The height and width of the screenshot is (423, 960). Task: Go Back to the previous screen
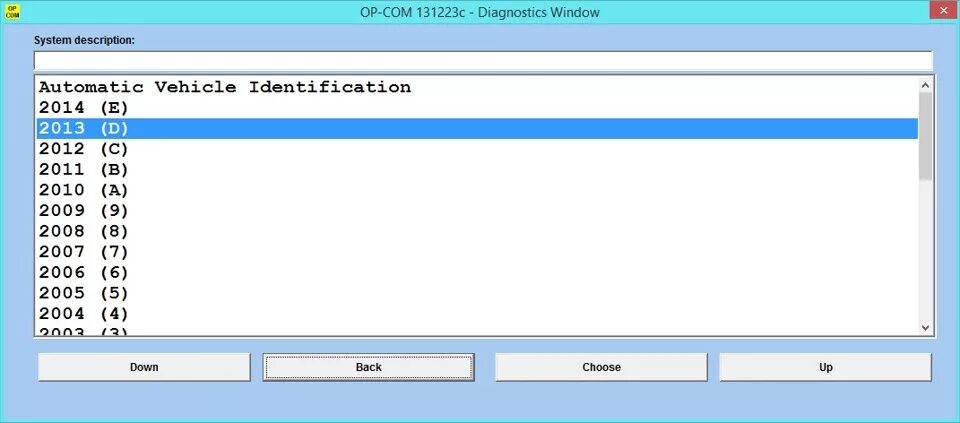369,367
